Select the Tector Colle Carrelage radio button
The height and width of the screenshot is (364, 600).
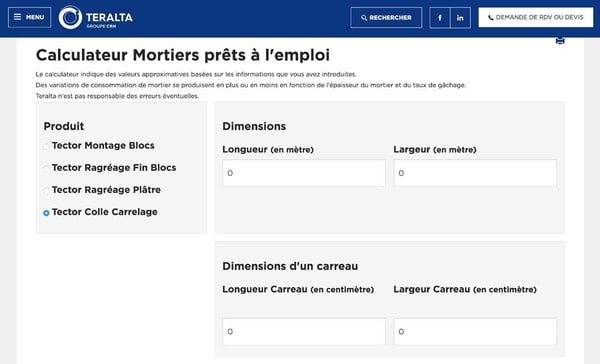[46, 213]
